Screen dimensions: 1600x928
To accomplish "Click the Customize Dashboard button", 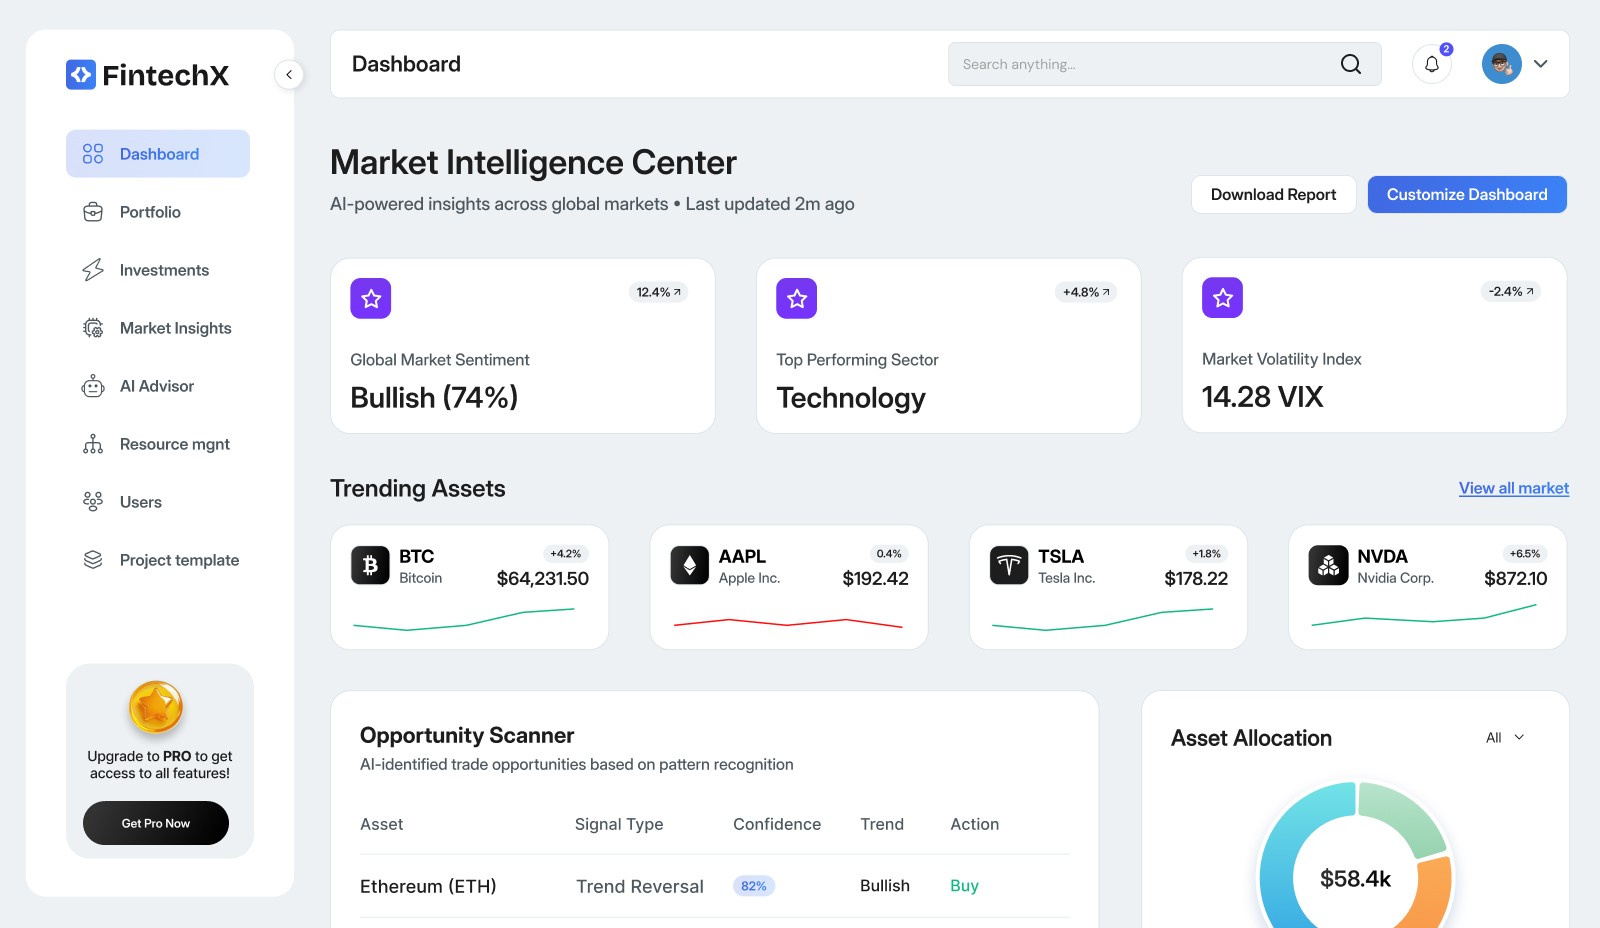I will pyautogui.click(x=1466, y=194).
